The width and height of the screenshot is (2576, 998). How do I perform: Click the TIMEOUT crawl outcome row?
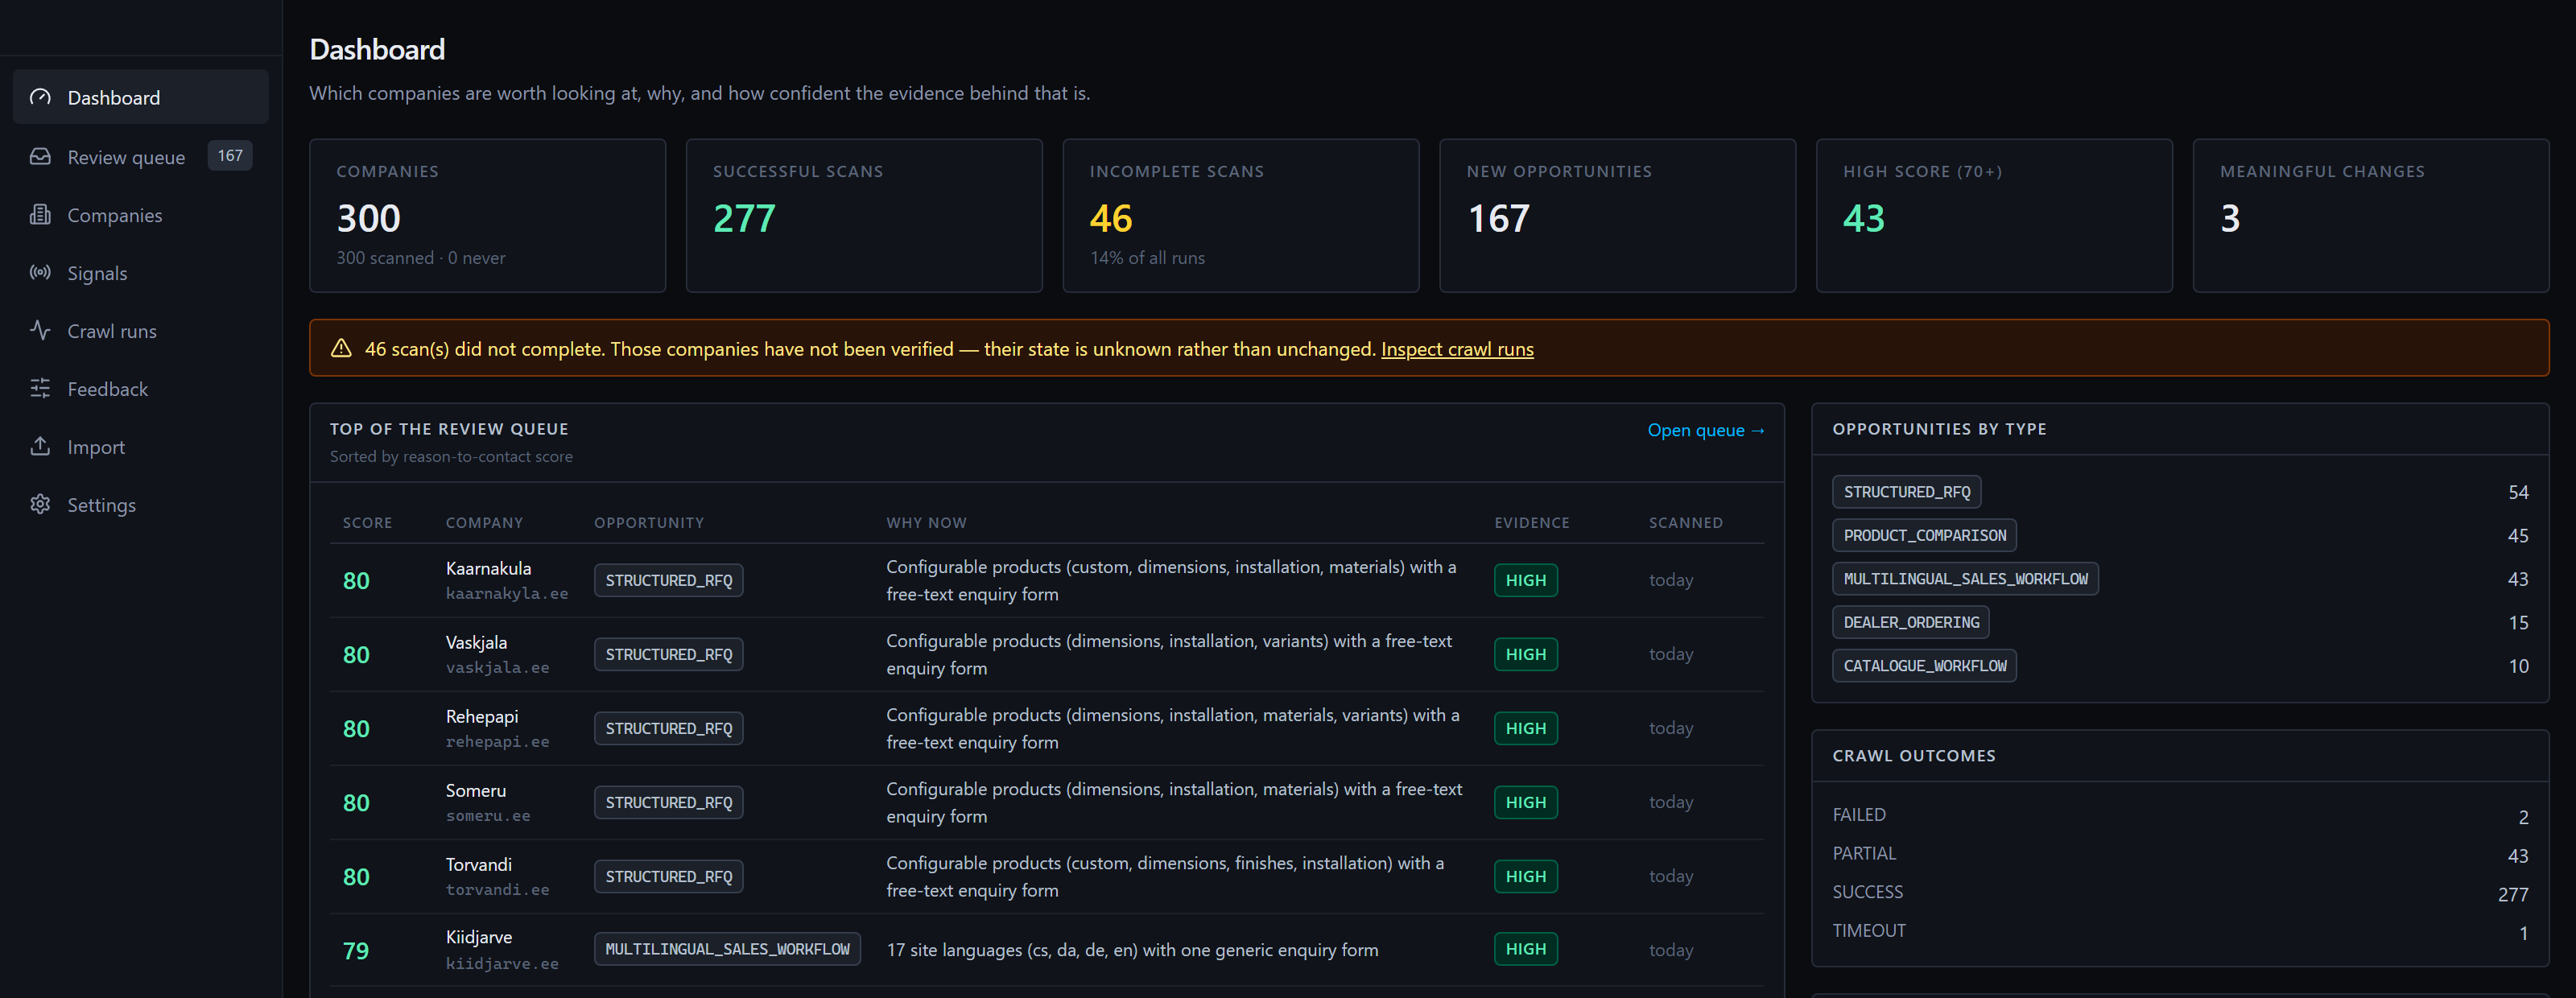tap(2180, 931)
